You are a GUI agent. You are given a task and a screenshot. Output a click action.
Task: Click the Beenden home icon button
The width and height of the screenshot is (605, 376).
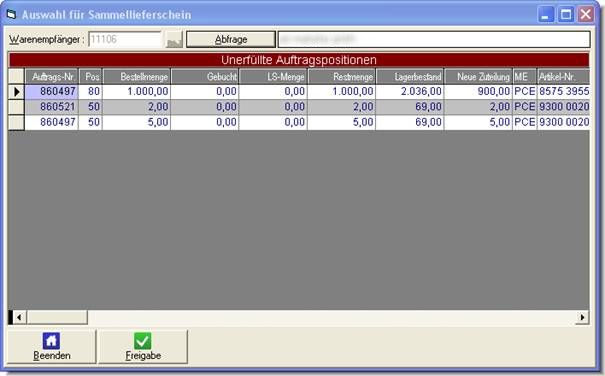(x=51, y=346)
